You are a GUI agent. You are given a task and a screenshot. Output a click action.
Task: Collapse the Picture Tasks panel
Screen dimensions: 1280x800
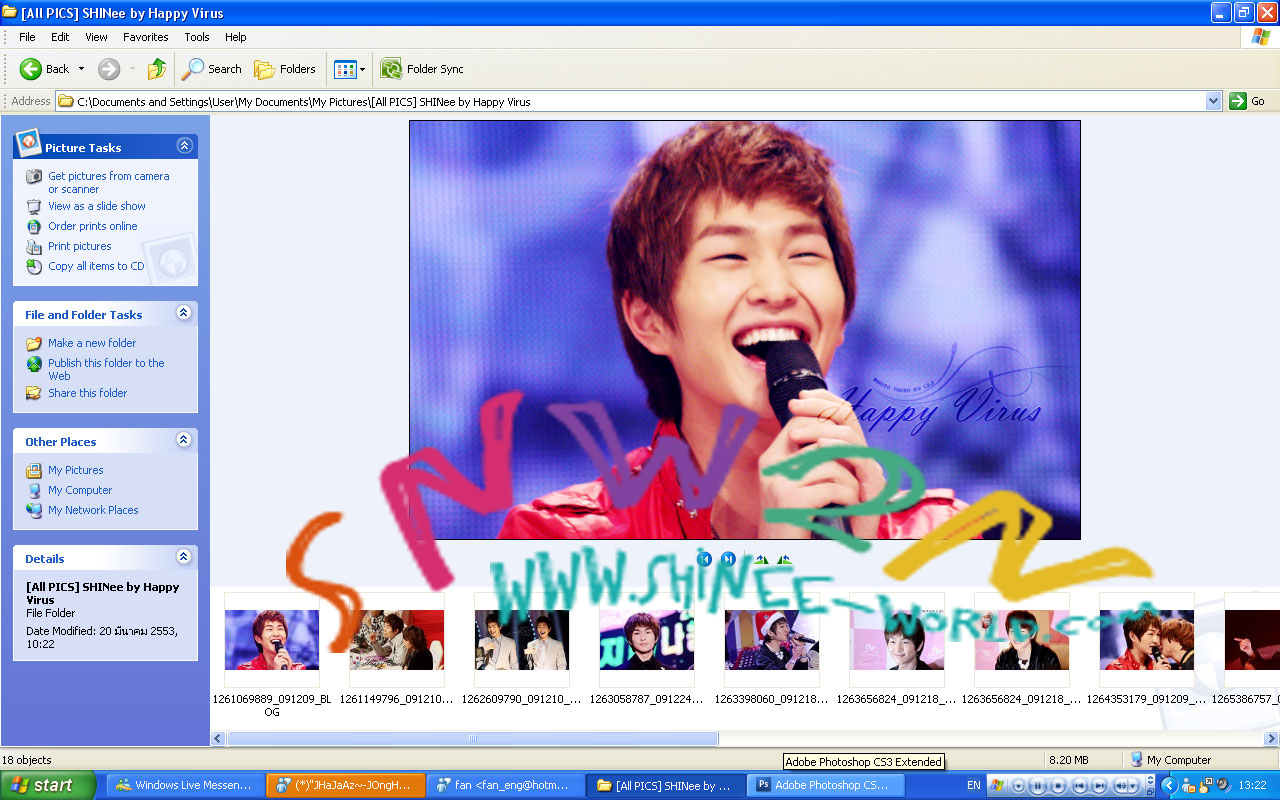tap(184, 146)
